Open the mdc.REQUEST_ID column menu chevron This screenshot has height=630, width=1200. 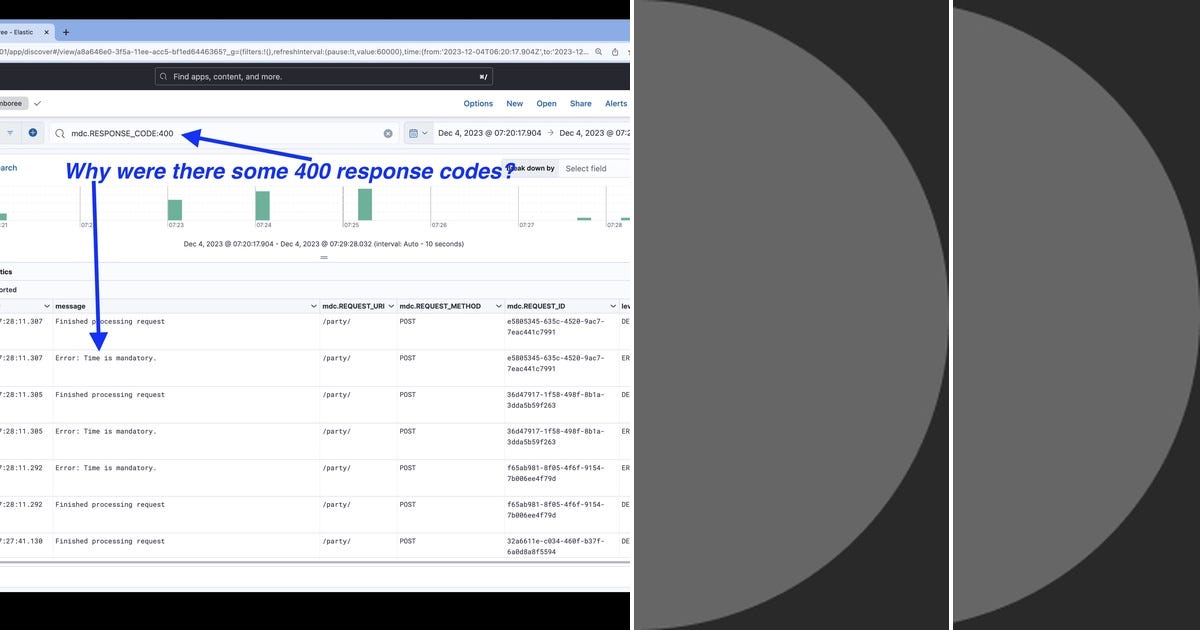612,306
